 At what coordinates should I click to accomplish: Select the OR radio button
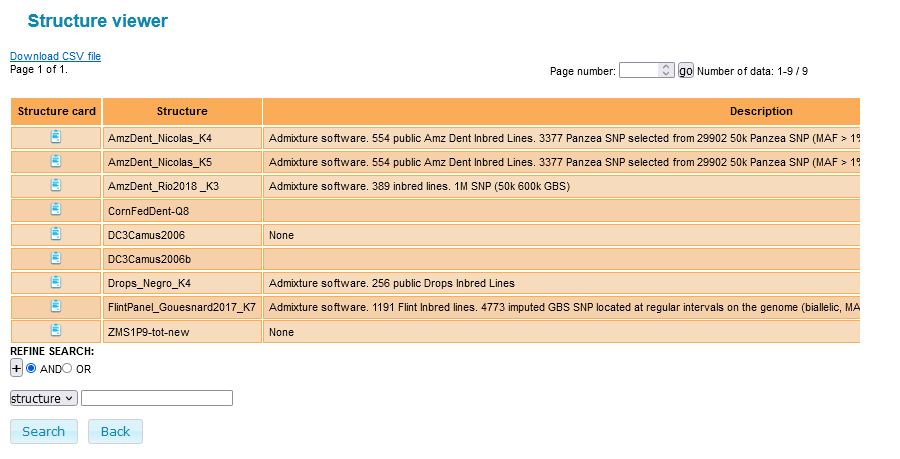(67, 368)
